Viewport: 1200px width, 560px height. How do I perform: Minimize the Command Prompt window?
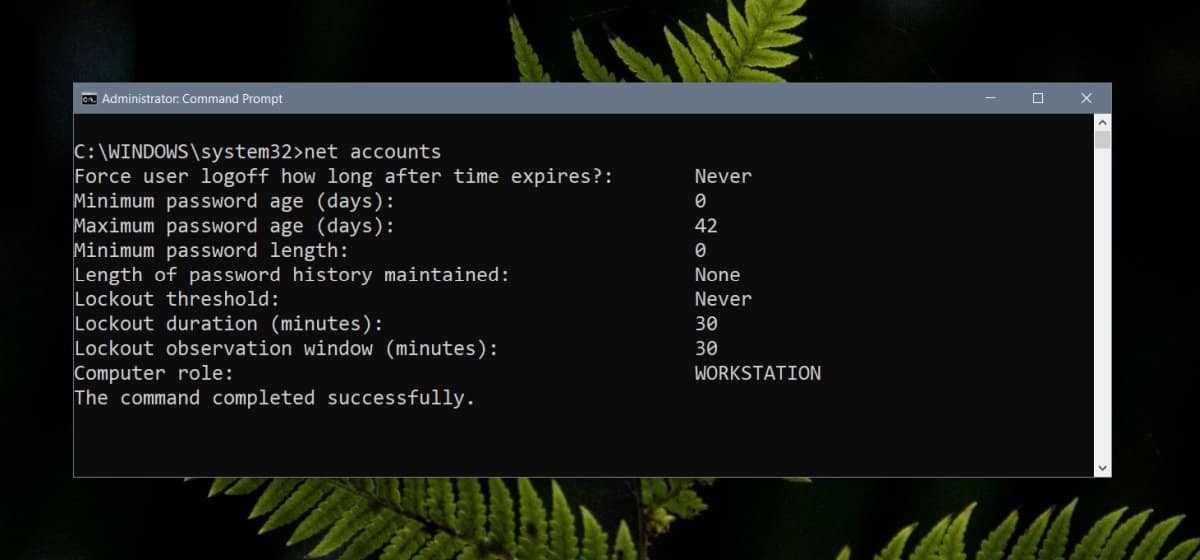coord(990,98)
